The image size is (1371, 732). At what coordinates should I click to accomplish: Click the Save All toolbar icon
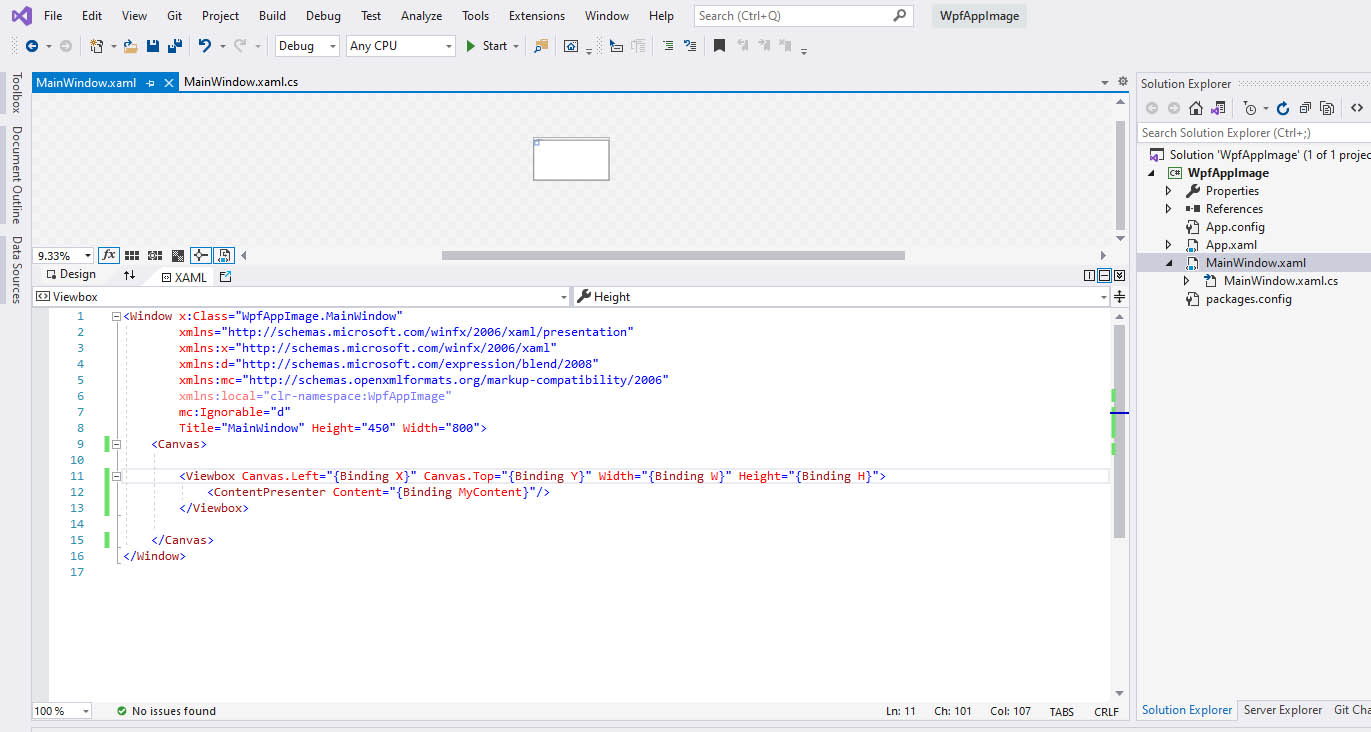174,46
